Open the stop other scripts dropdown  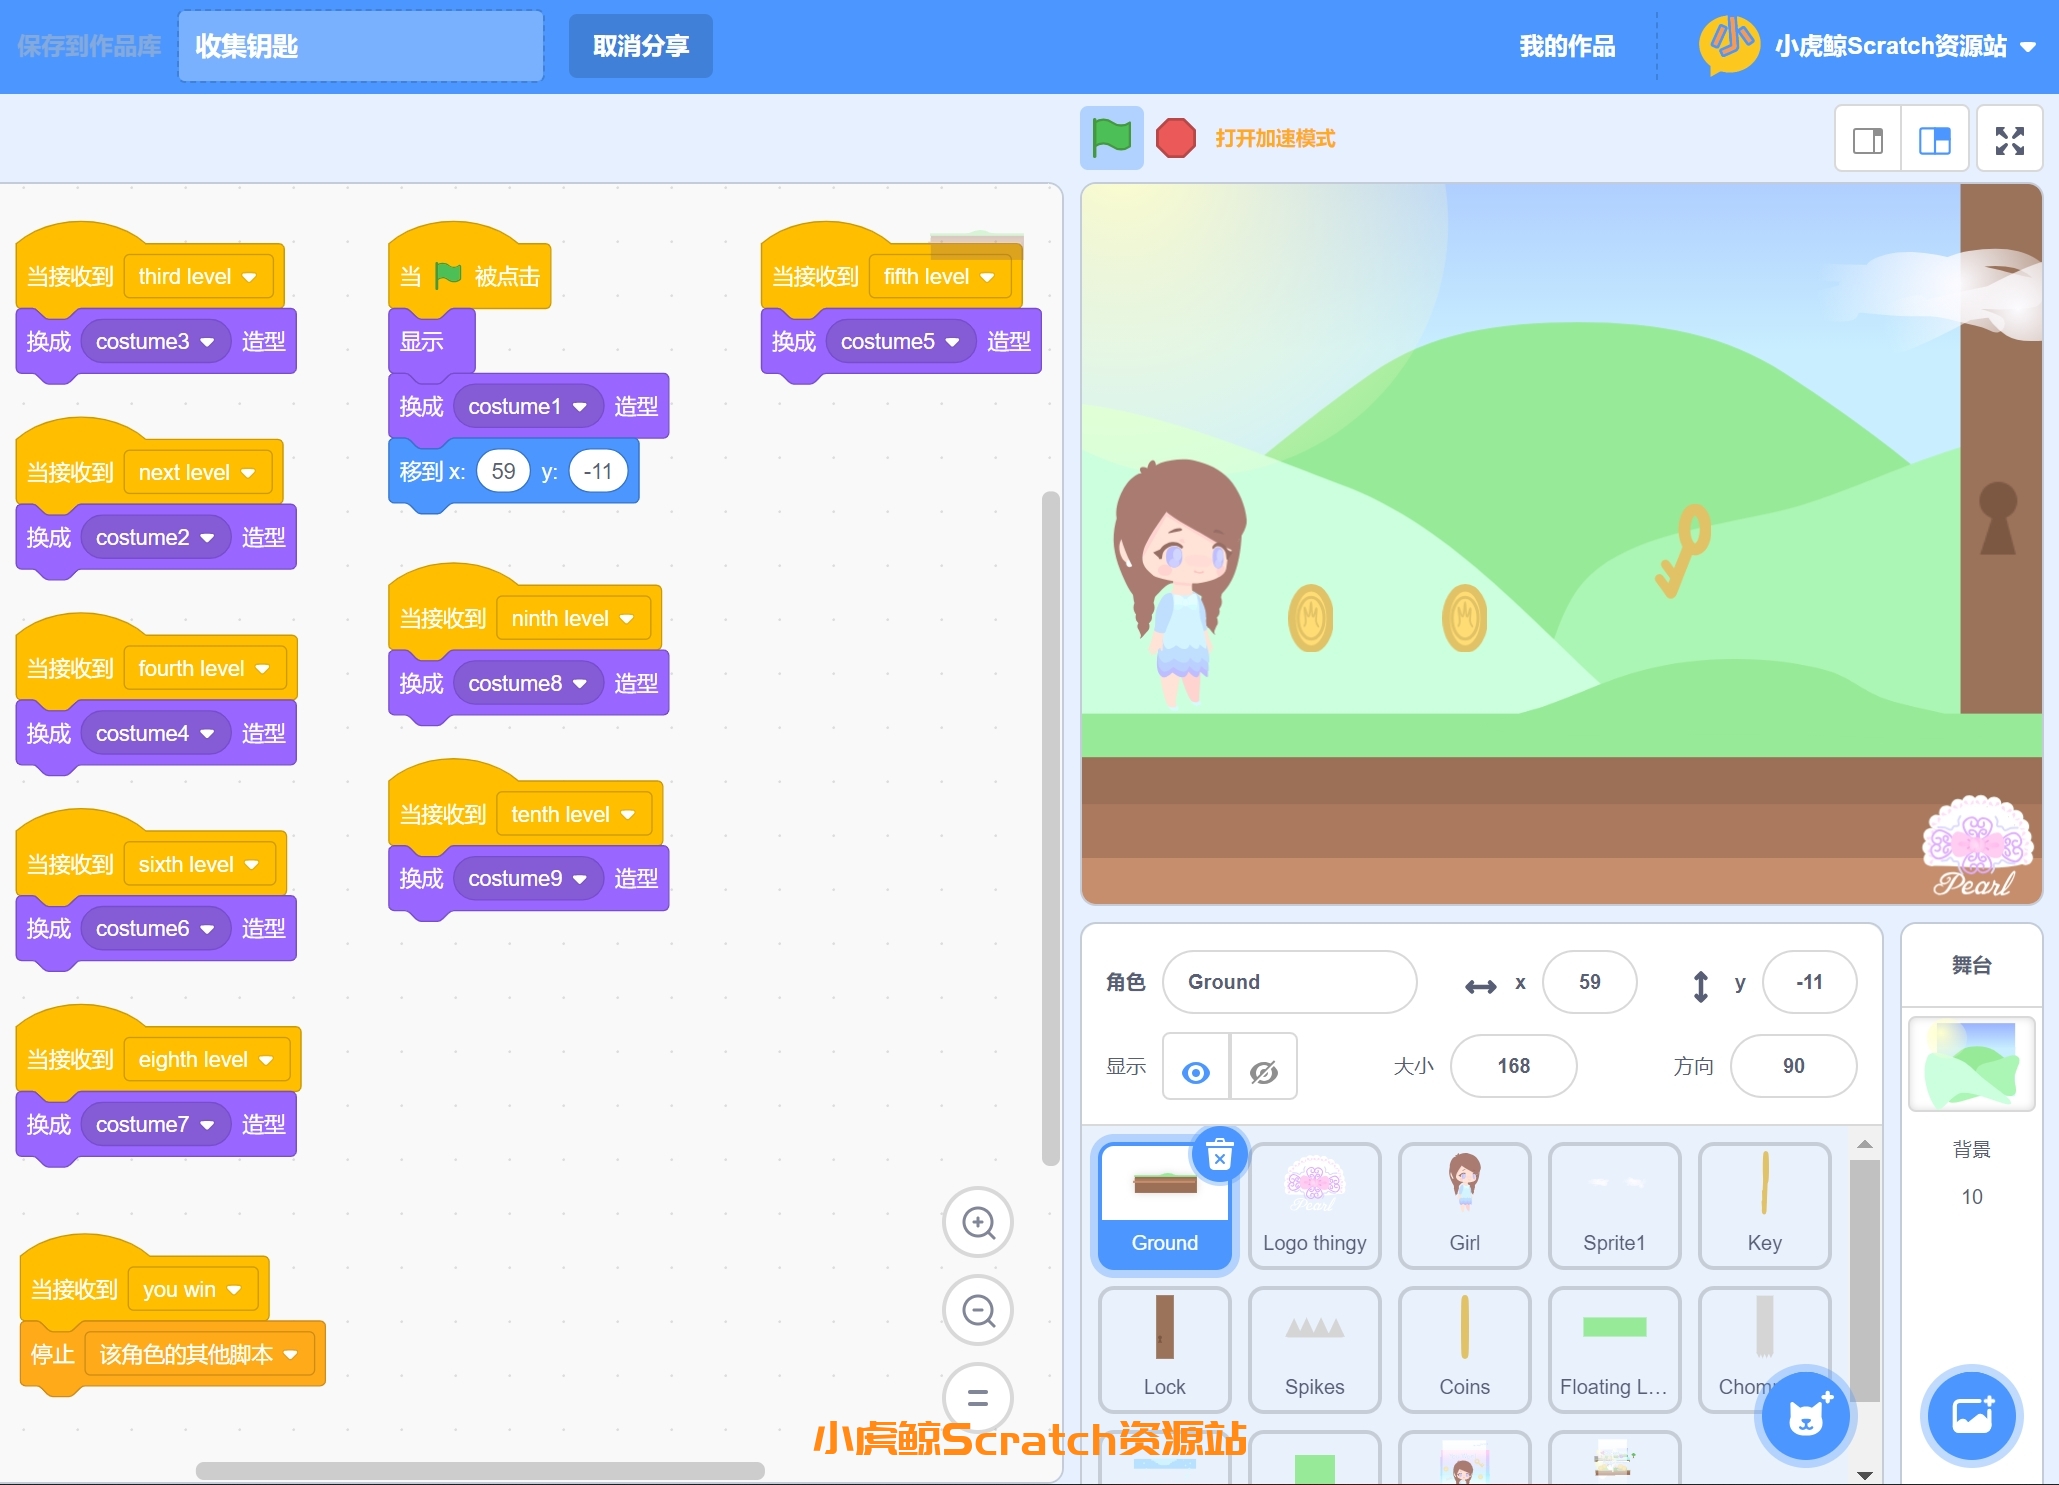pos(199,1354)
